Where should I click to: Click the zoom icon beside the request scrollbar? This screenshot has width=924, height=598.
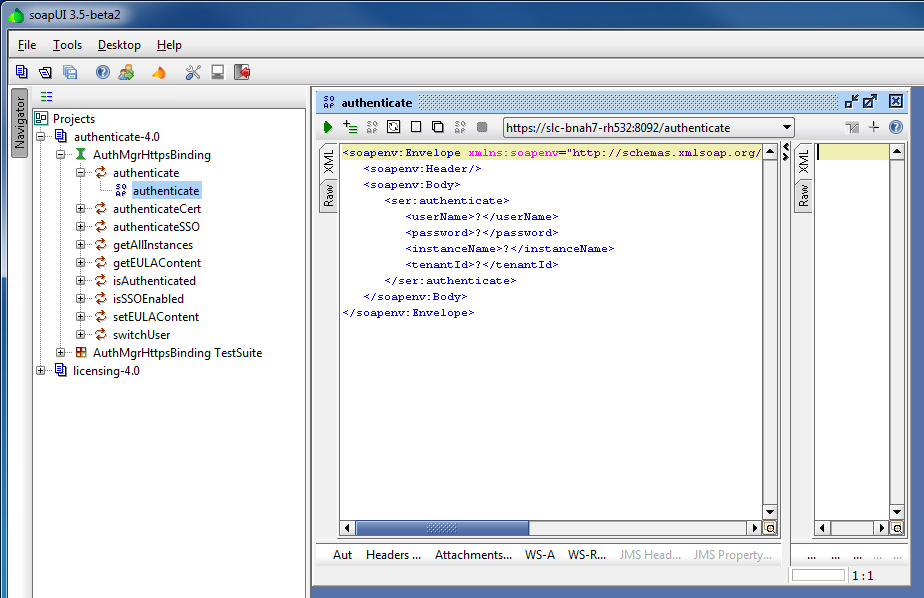click(770, 528)
